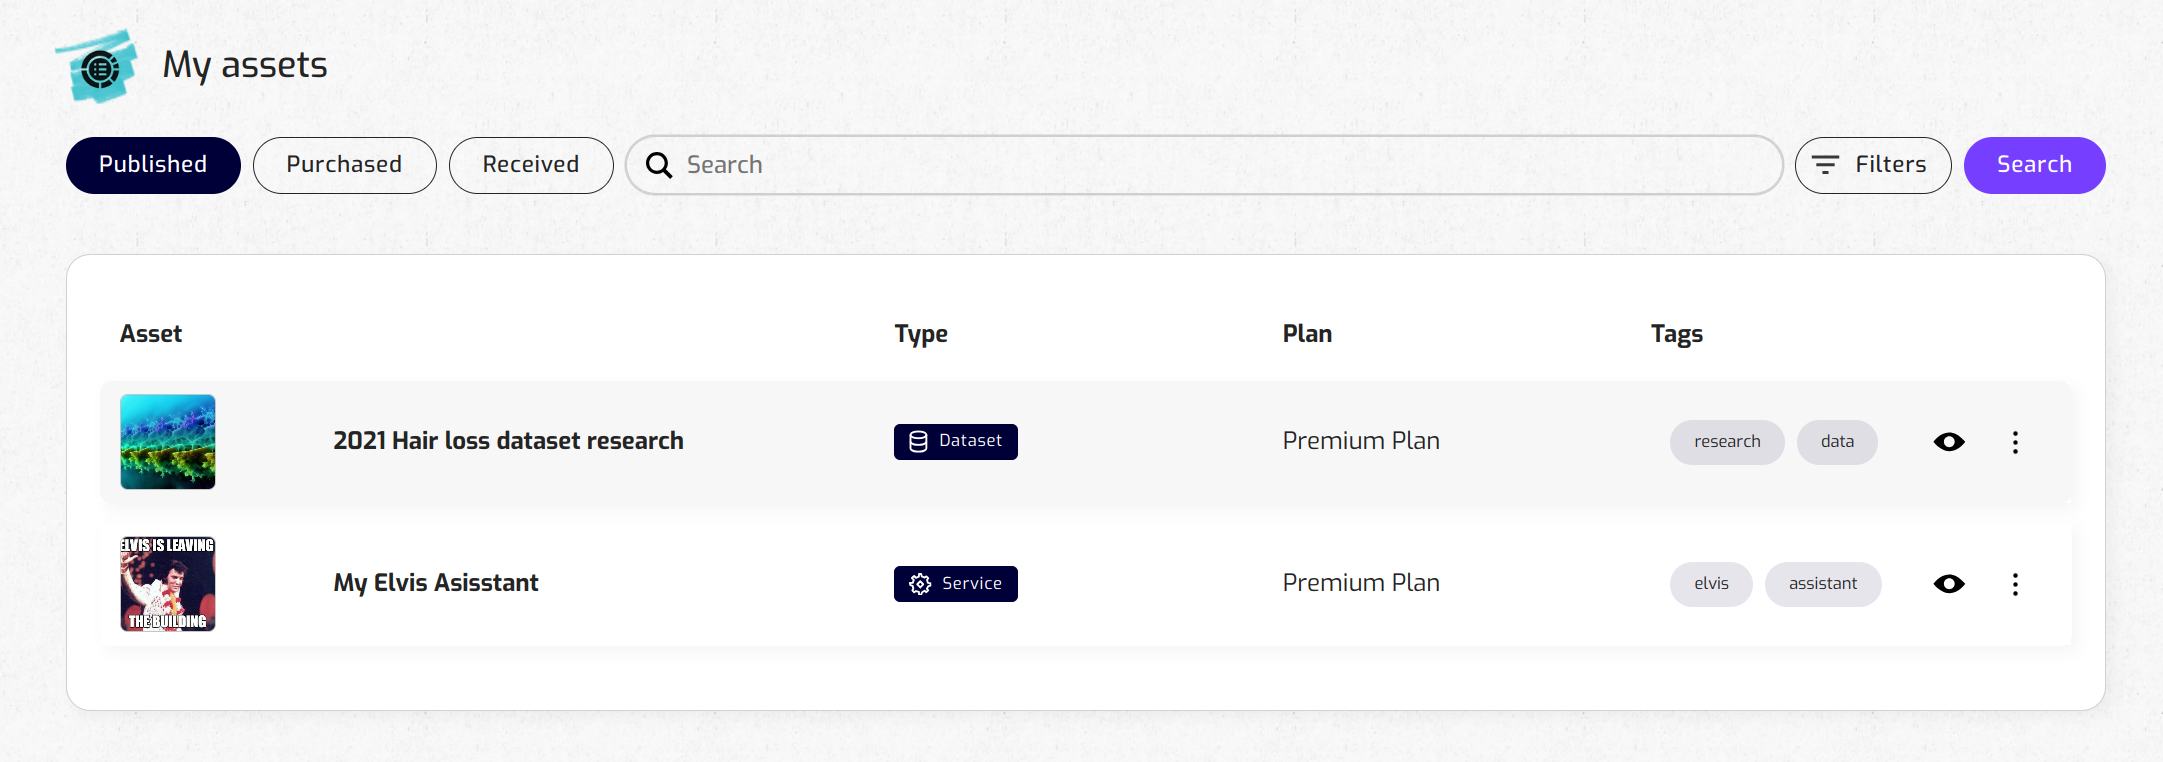Viewport: 2163px width, 762px height.
Task: Toggle visibility eye for My Elvis Asisstant
Action: [1949, 584]
